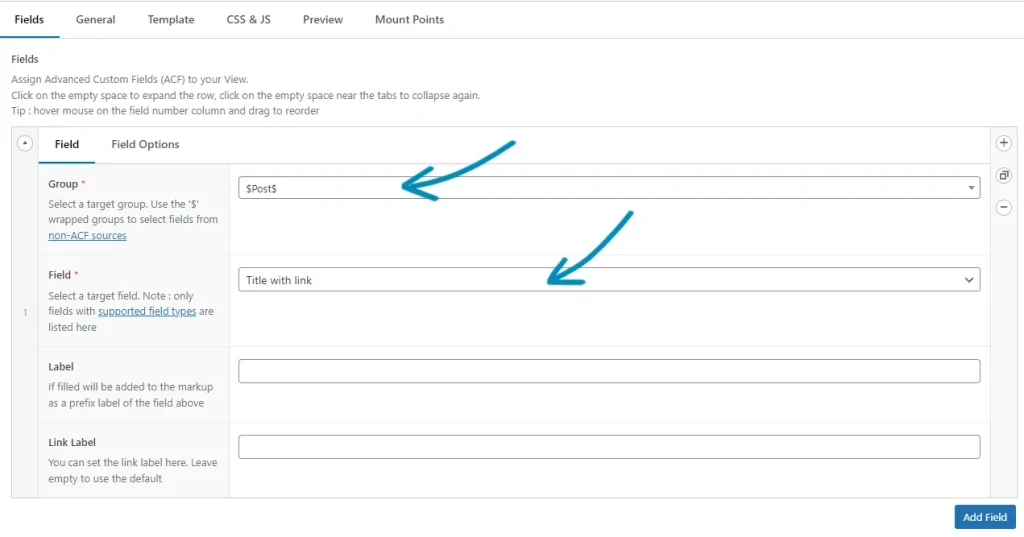Viewport: 1024px width, 537px height.
Task: Click the row number 1 drag handle
Action: 25,314
